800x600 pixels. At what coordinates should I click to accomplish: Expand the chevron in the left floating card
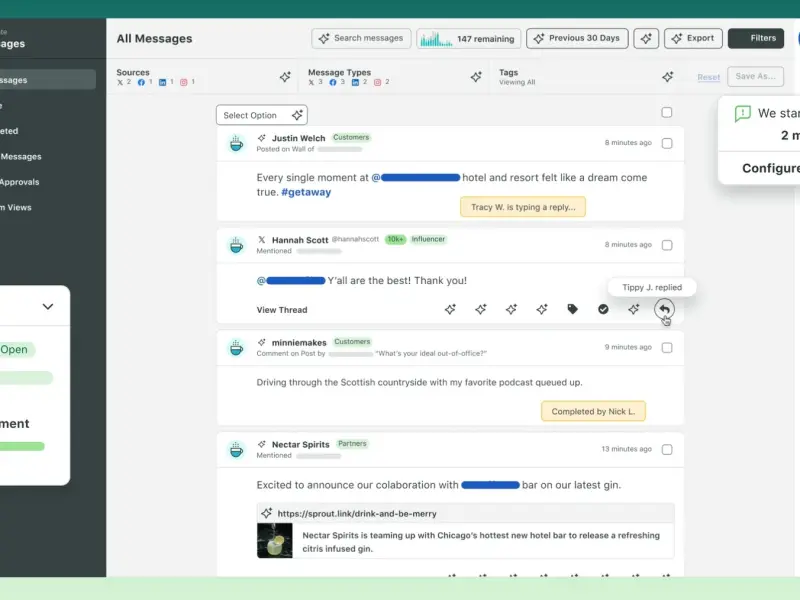click(47, 307)
